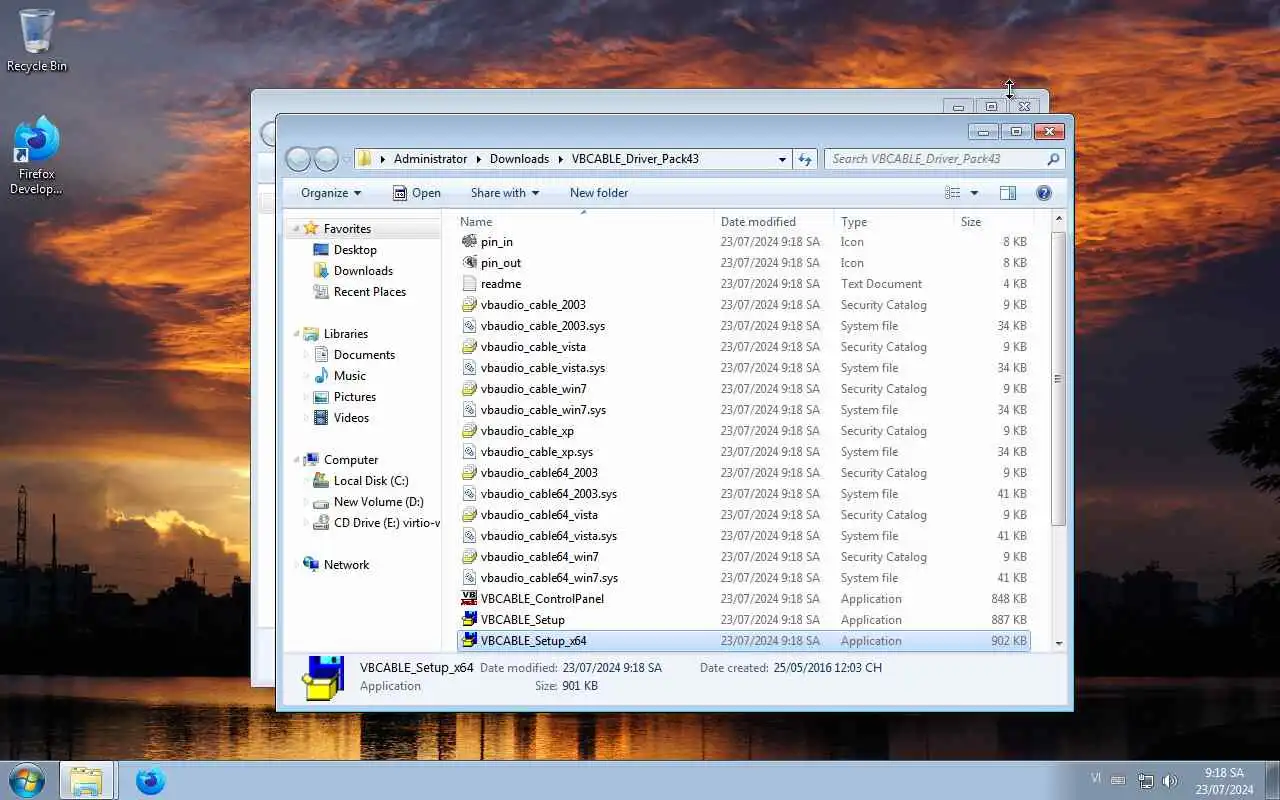This screenshot has width=1280, height=800.
Task: Open the address bar history dropdown arrow
Action: click(782, 159)
